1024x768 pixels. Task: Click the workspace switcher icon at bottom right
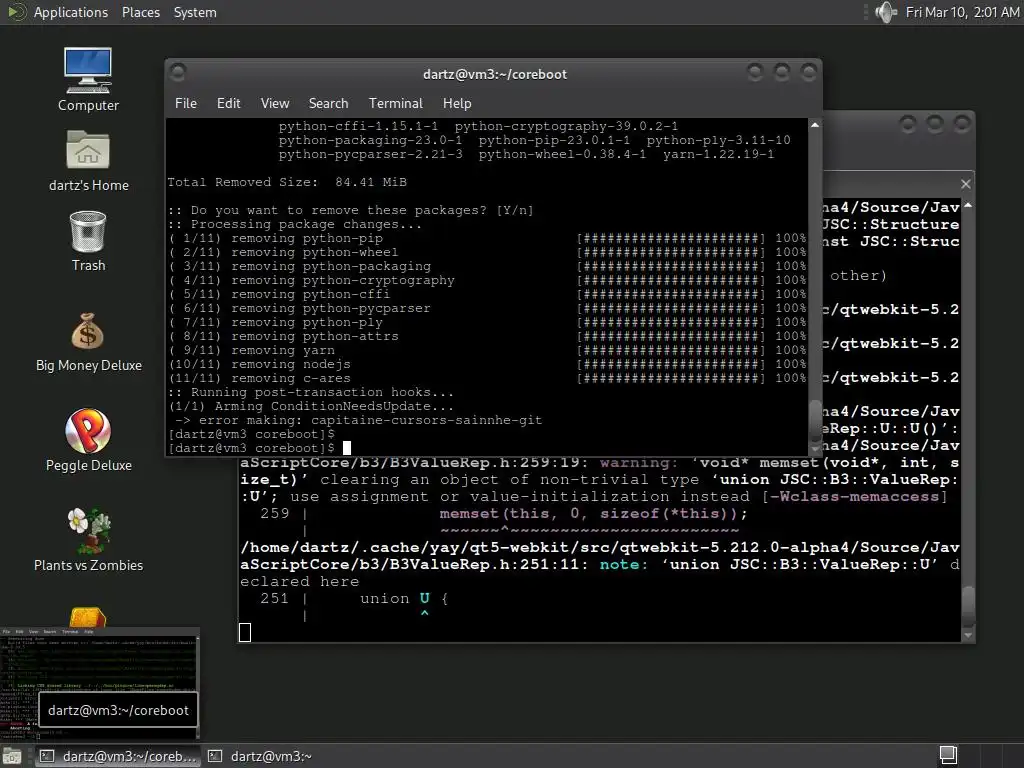click(948, 756)
